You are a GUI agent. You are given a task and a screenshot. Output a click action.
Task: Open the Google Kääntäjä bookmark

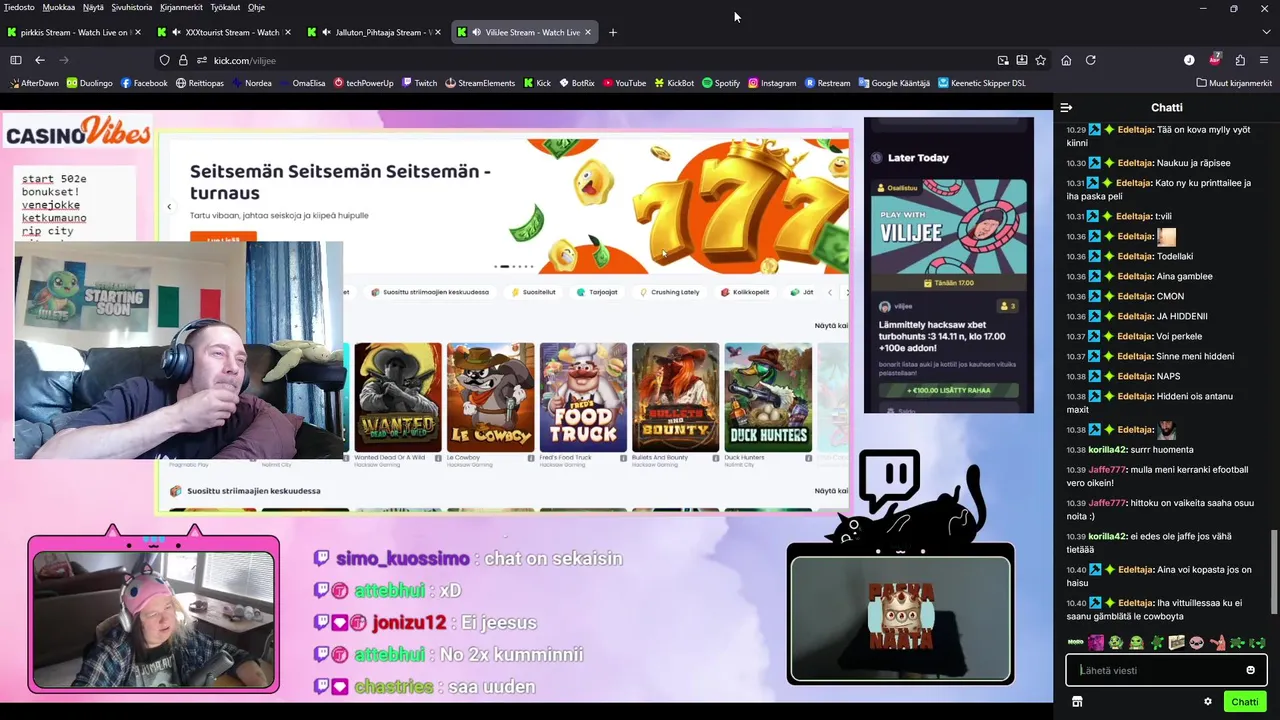pos(893,83)
